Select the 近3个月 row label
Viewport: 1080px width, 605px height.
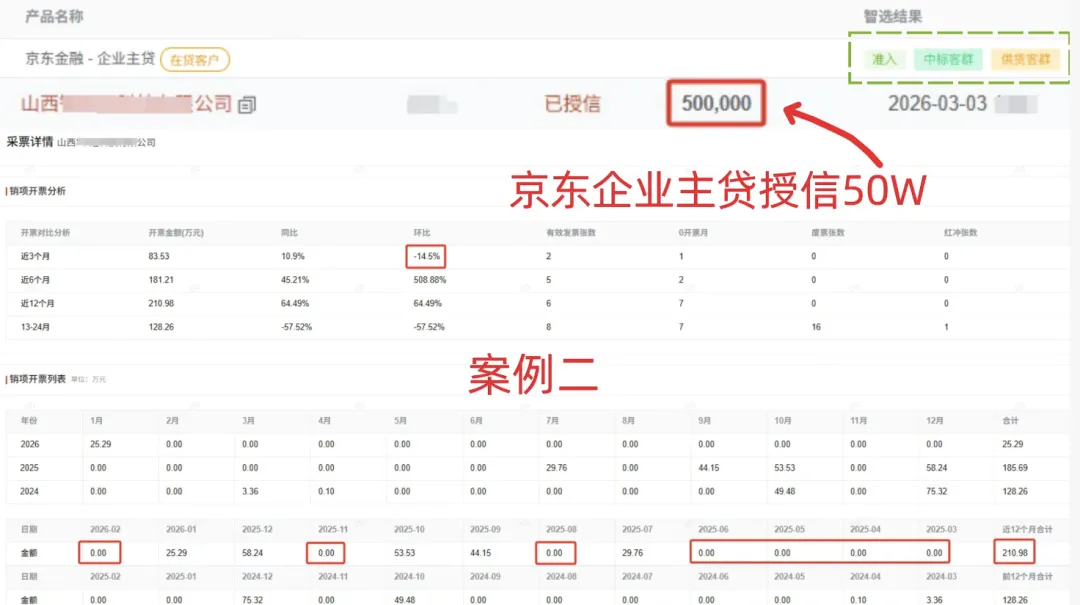click(x=35, y=256)
